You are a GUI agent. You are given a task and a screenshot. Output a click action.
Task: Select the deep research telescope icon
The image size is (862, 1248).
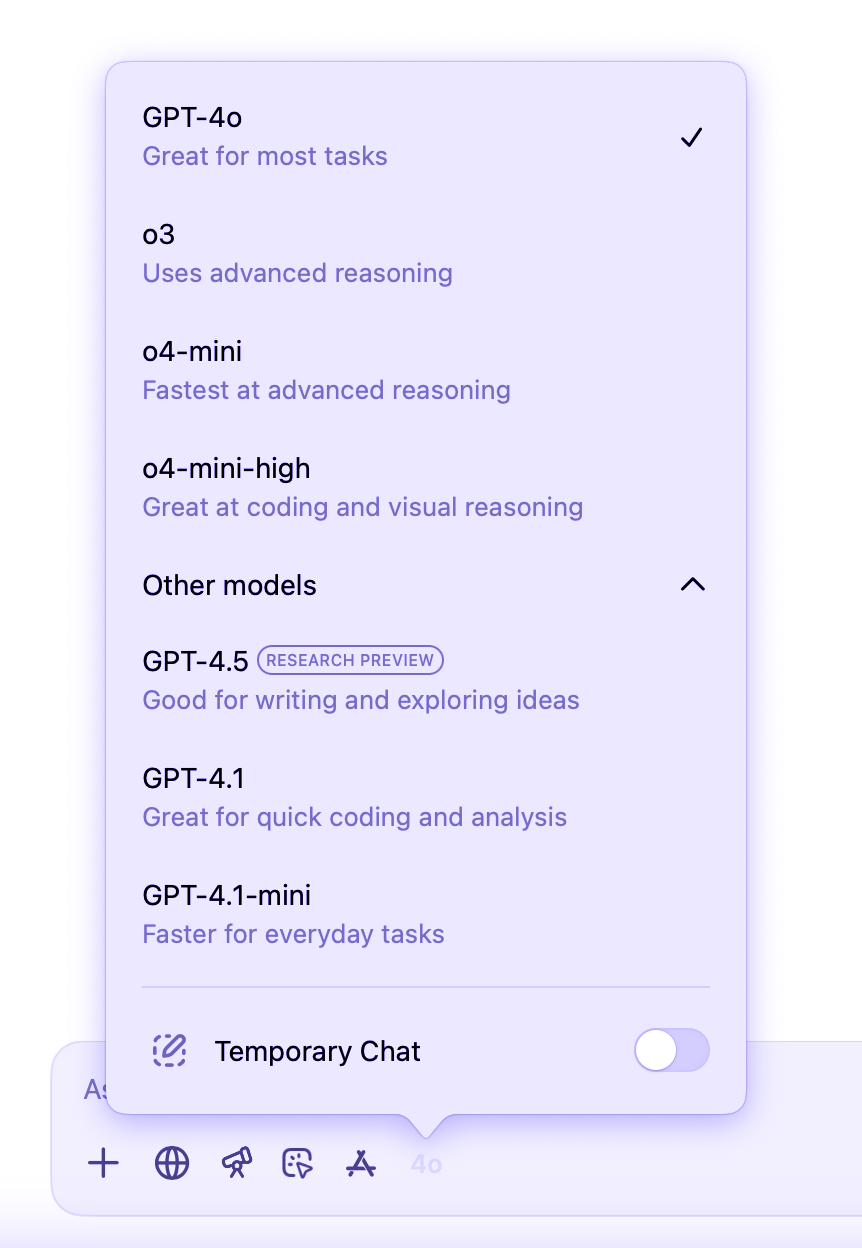pyautogui.click(x=236, y=1163)
